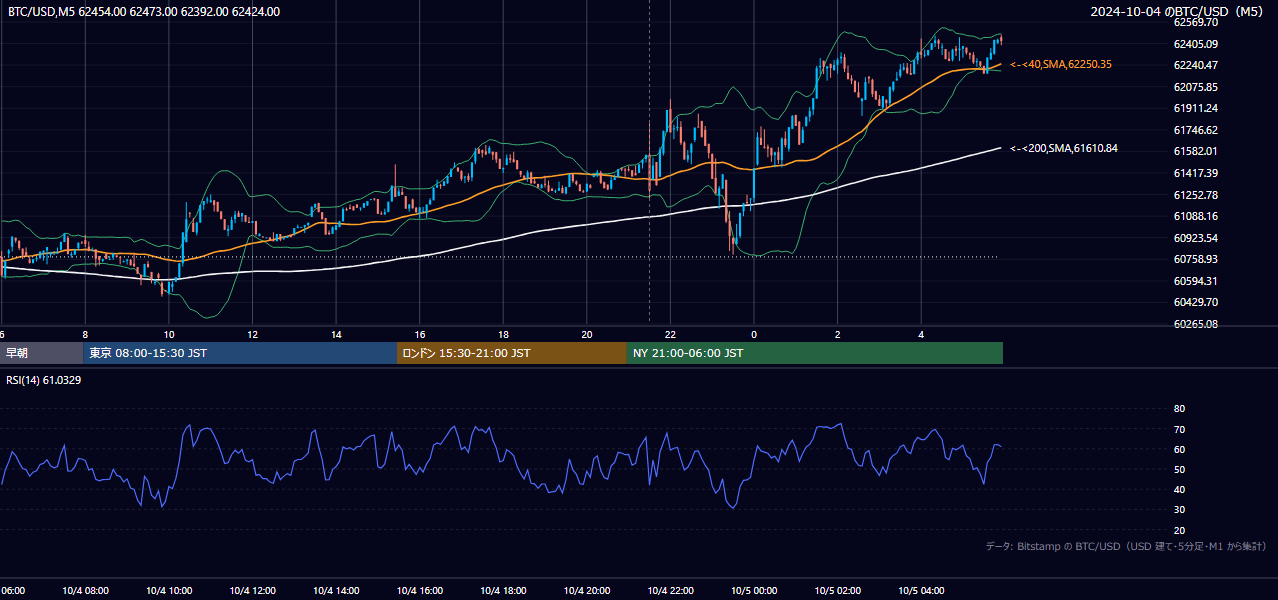Click price axis value 60923.54
This screenshot has height=600, width=1278.
pos(1195,238)
